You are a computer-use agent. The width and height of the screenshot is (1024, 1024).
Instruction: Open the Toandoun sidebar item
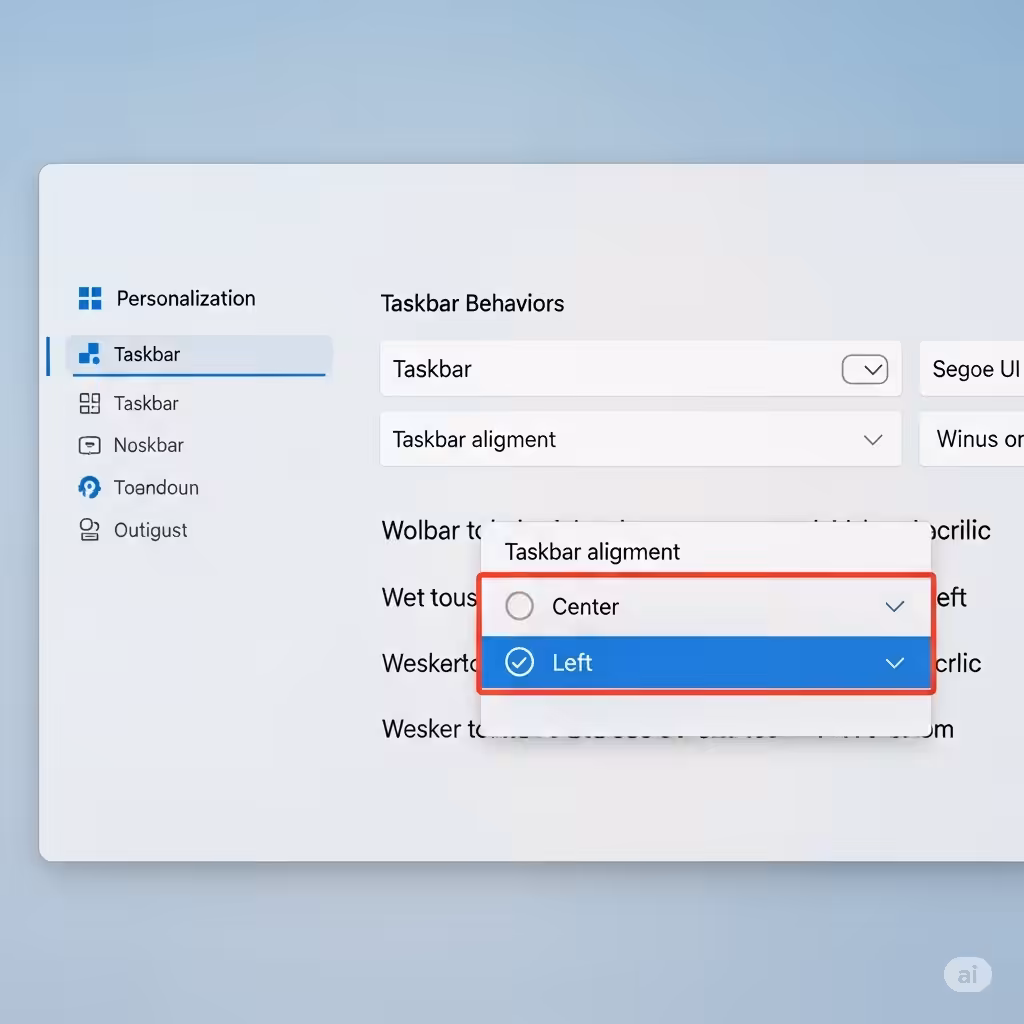156,488
